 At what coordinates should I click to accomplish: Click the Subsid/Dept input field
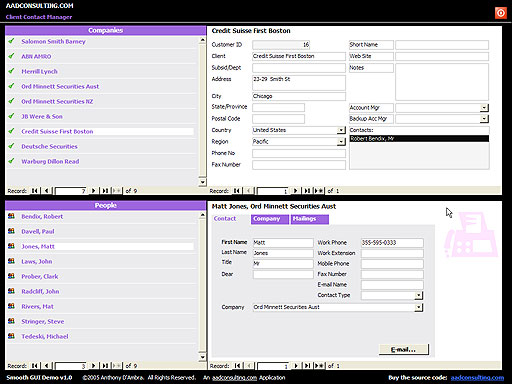[x=299, y=68]
